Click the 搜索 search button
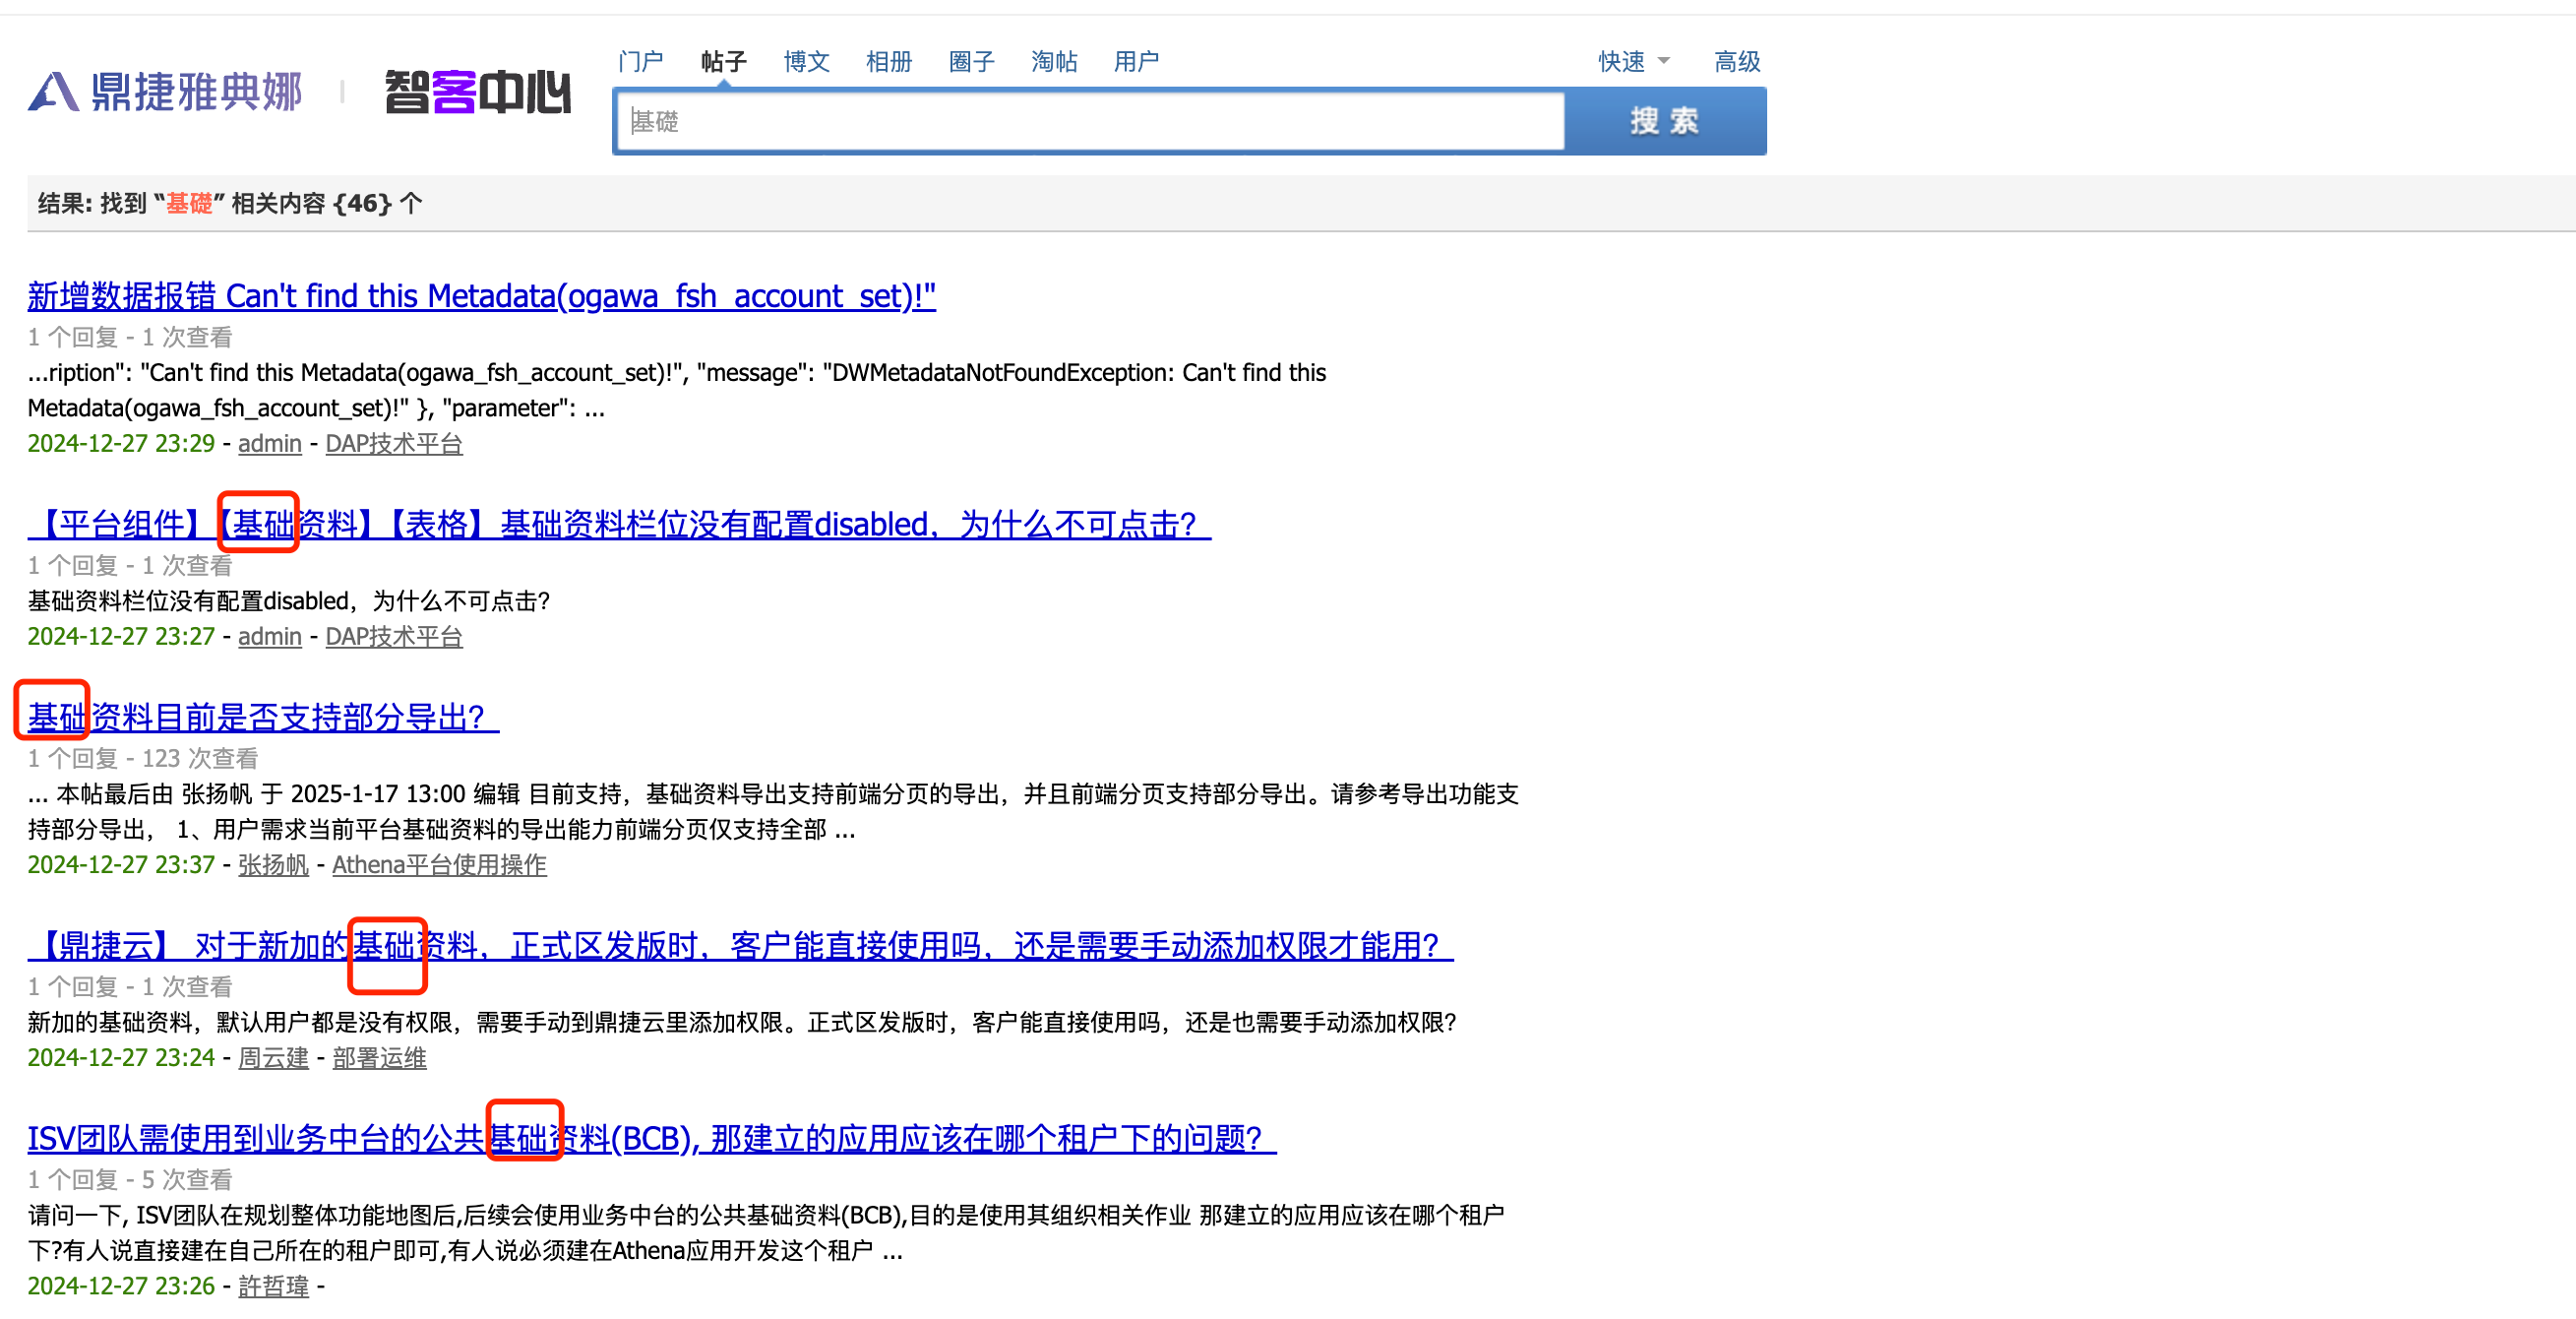 point(1664,121)
